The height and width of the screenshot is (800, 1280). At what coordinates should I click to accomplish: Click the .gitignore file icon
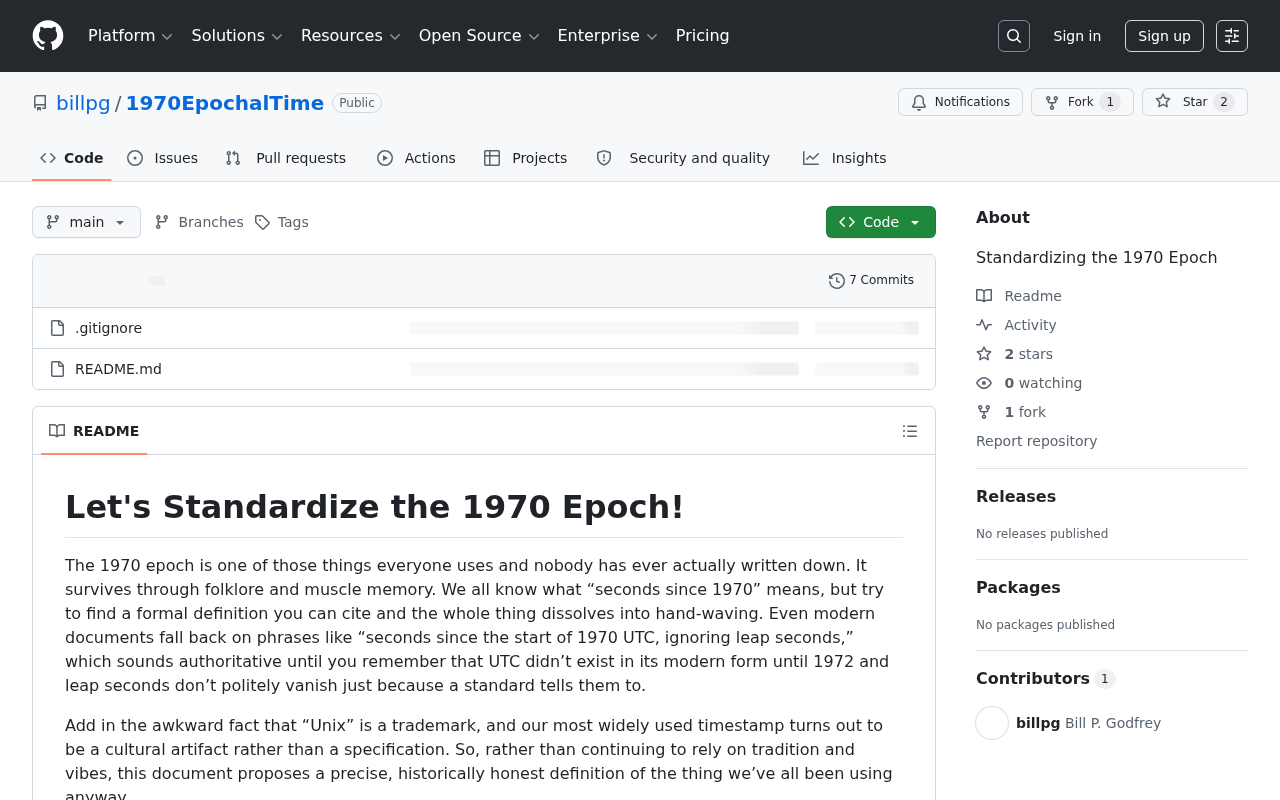(x=57, y=328)
